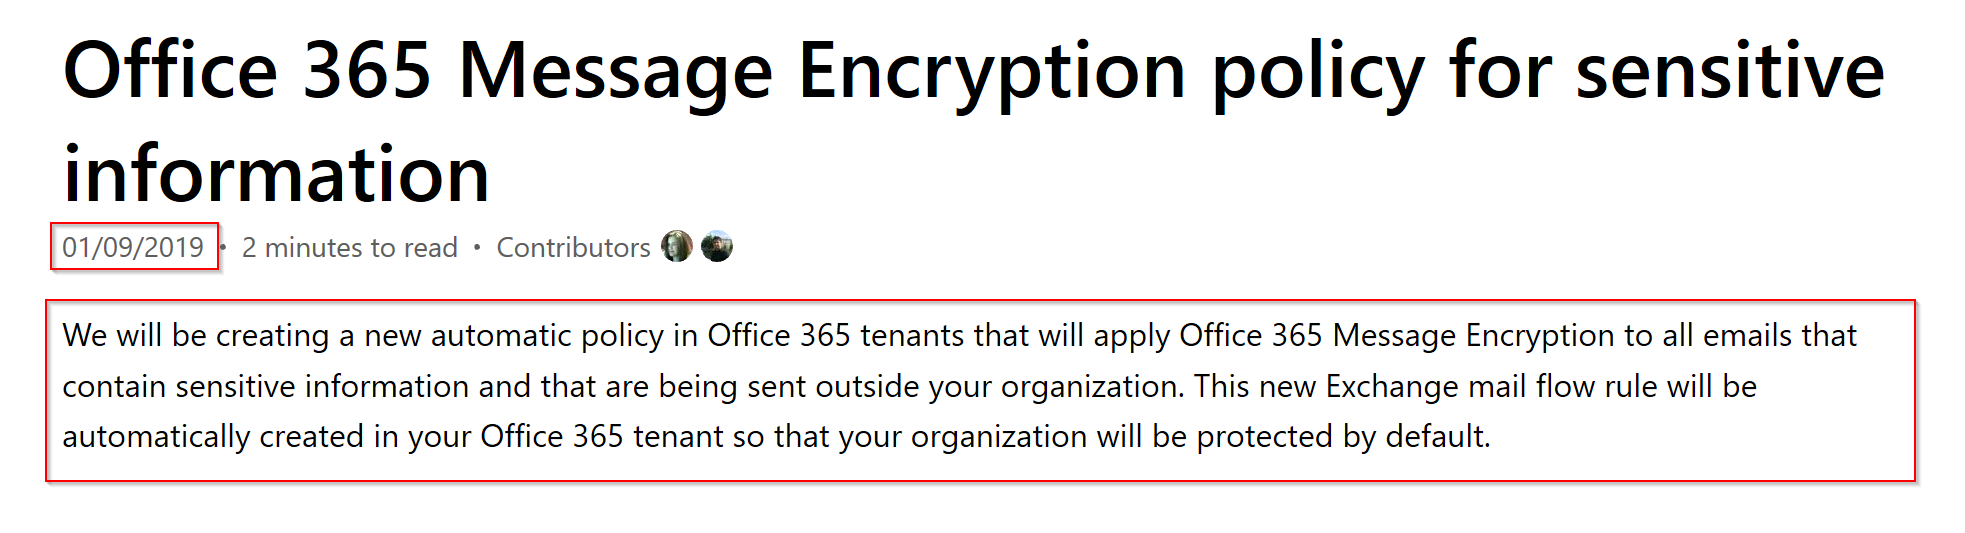Click "sensitive" in the page heading
Screen dimensions: 1965x533
click(x=1730, y=72)
